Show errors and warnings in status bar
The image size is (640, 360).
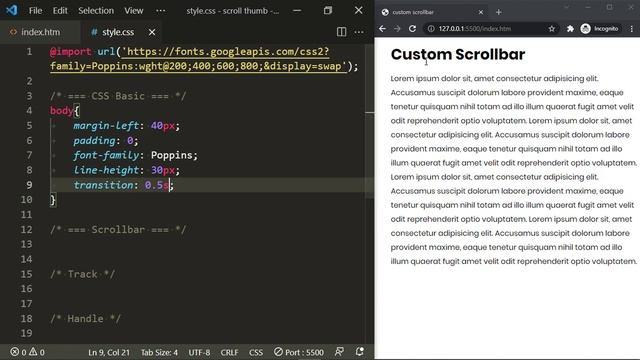point(28,352)
